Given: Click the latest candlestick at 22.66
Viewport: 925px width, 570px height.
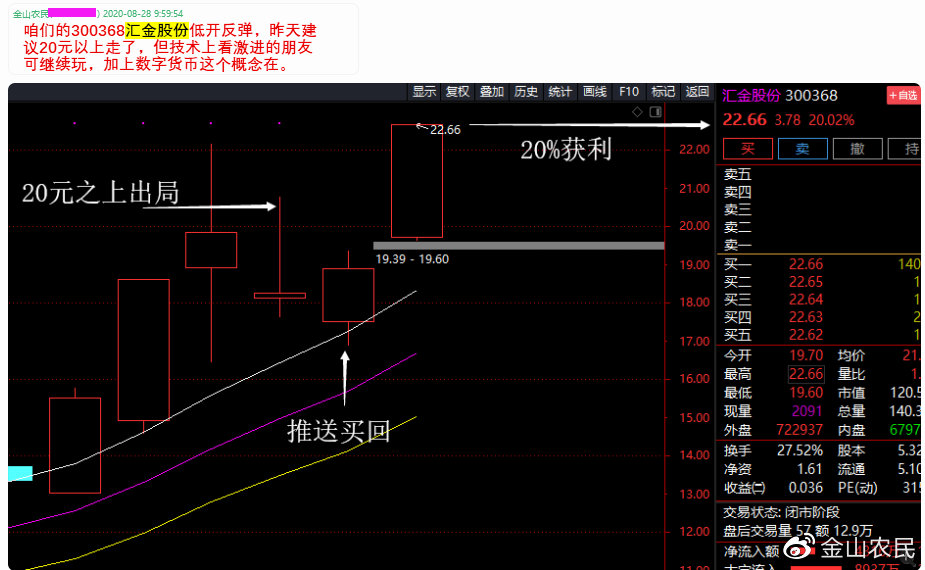Looking at the screenshot, I should (417, 181).
